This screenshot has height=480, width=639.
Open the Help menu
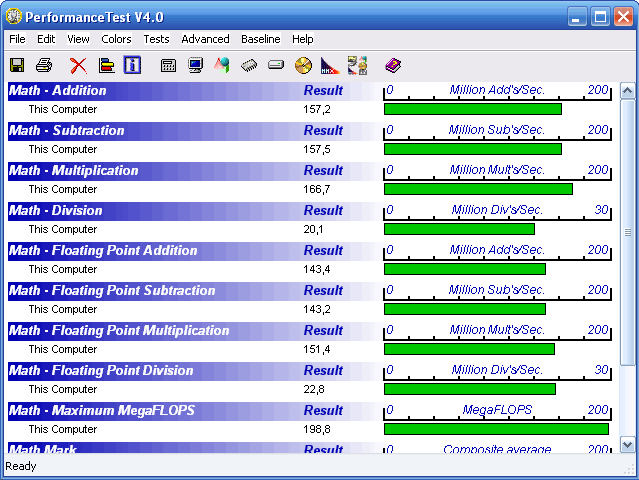click(302, 39)
